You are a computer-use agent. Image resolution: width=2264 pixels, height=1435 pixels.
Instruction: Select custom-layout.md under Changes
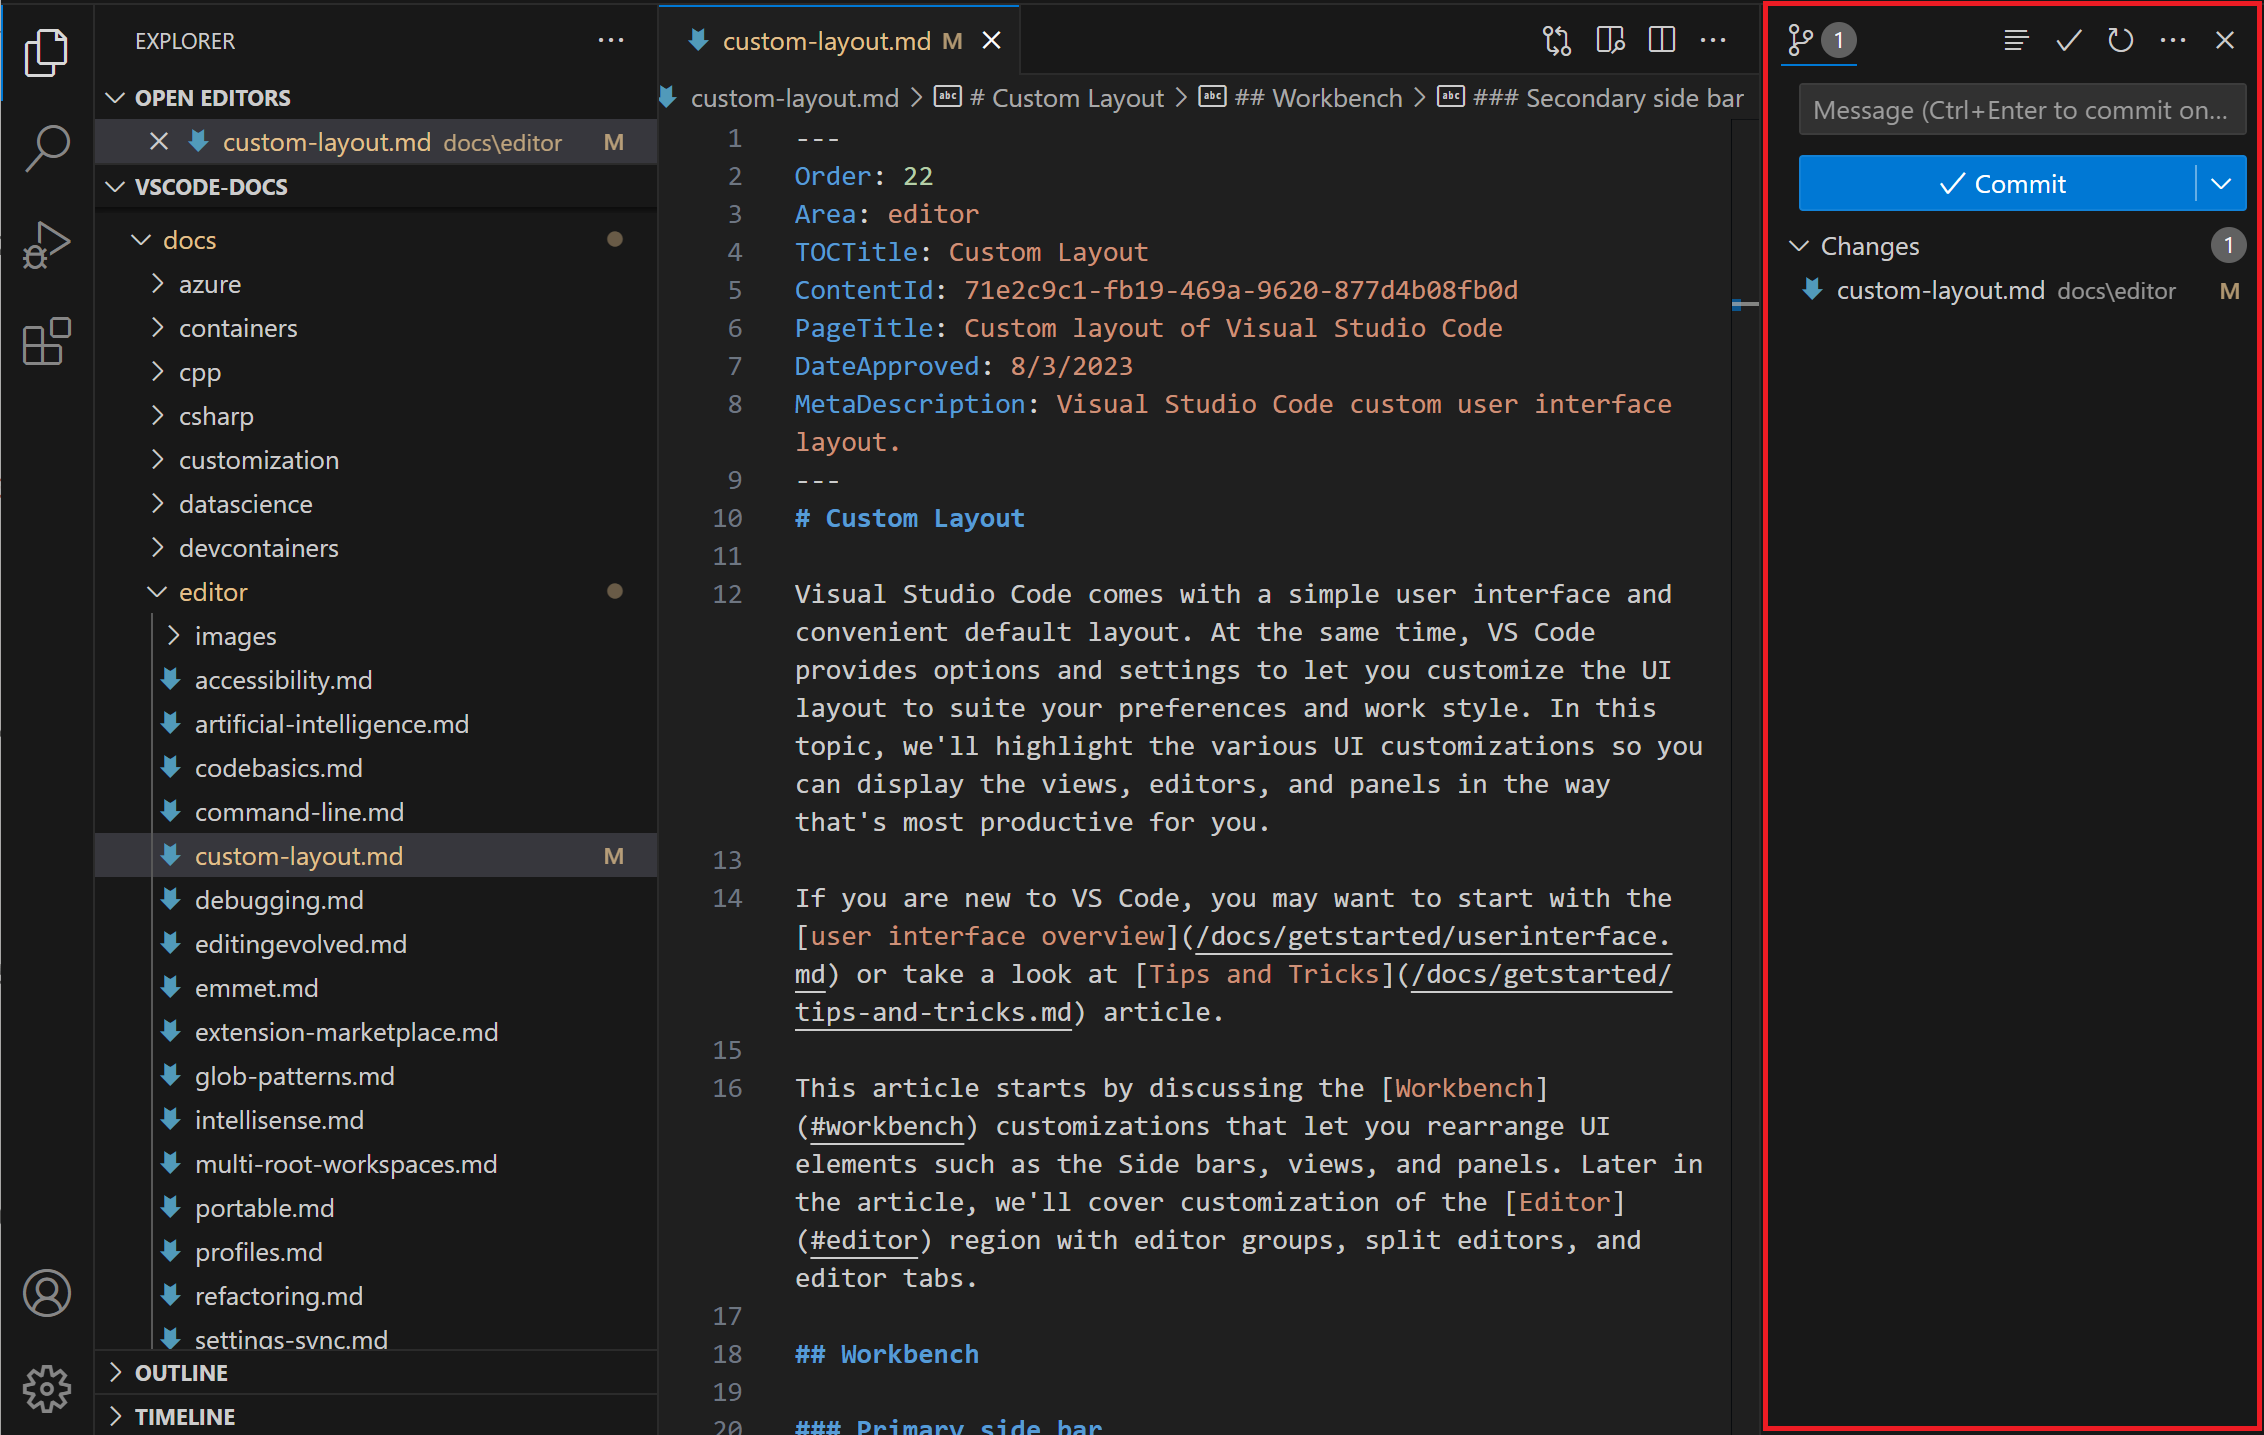coord(1940,290)
